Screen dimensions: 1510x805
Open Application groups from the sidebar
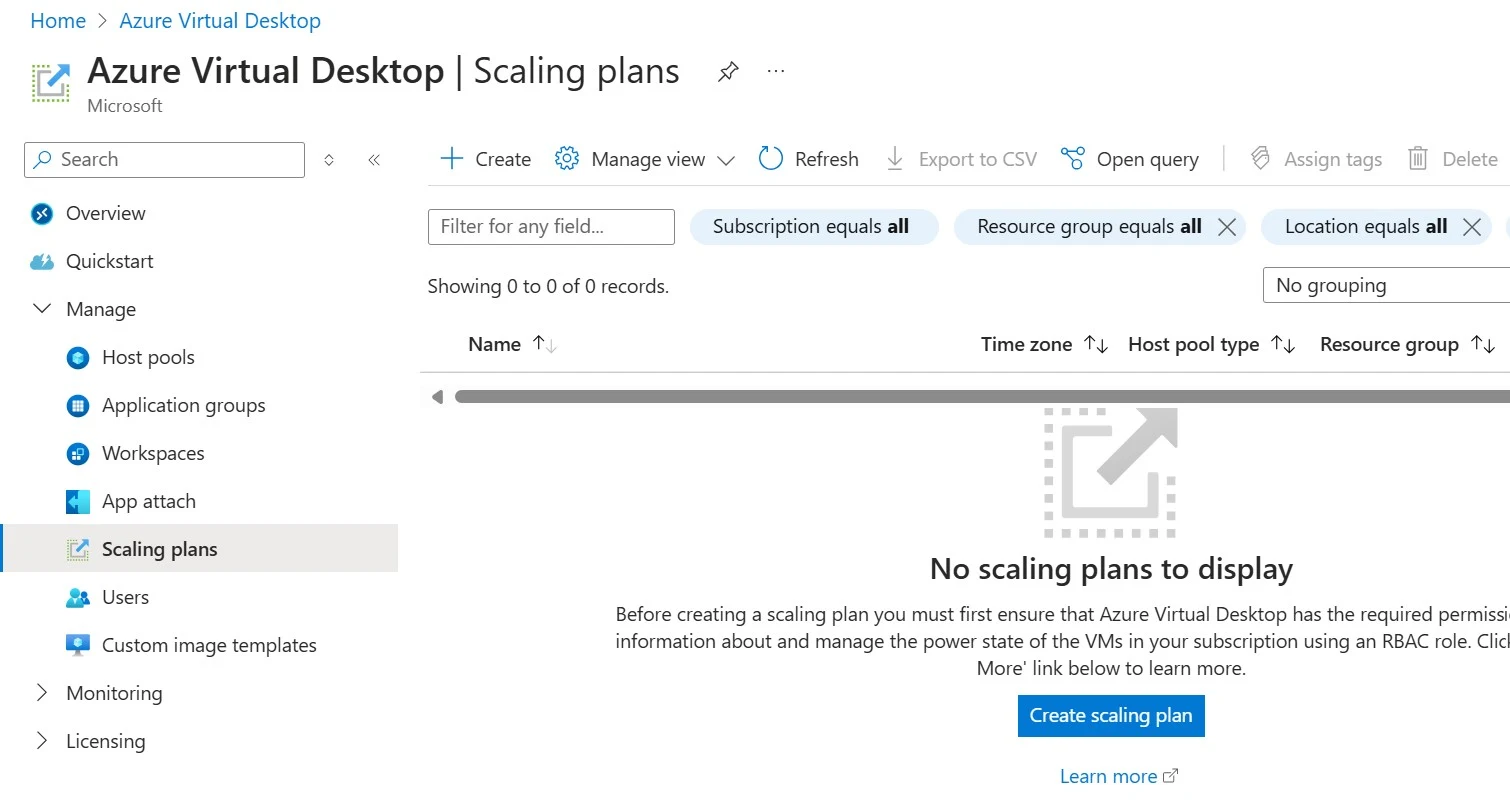coord(183,405)
